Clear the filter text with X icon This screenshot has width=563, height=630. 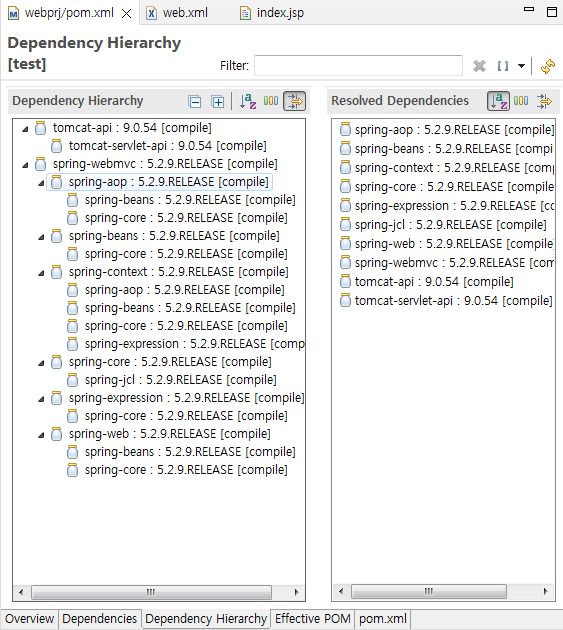click(x=479, y=66)
